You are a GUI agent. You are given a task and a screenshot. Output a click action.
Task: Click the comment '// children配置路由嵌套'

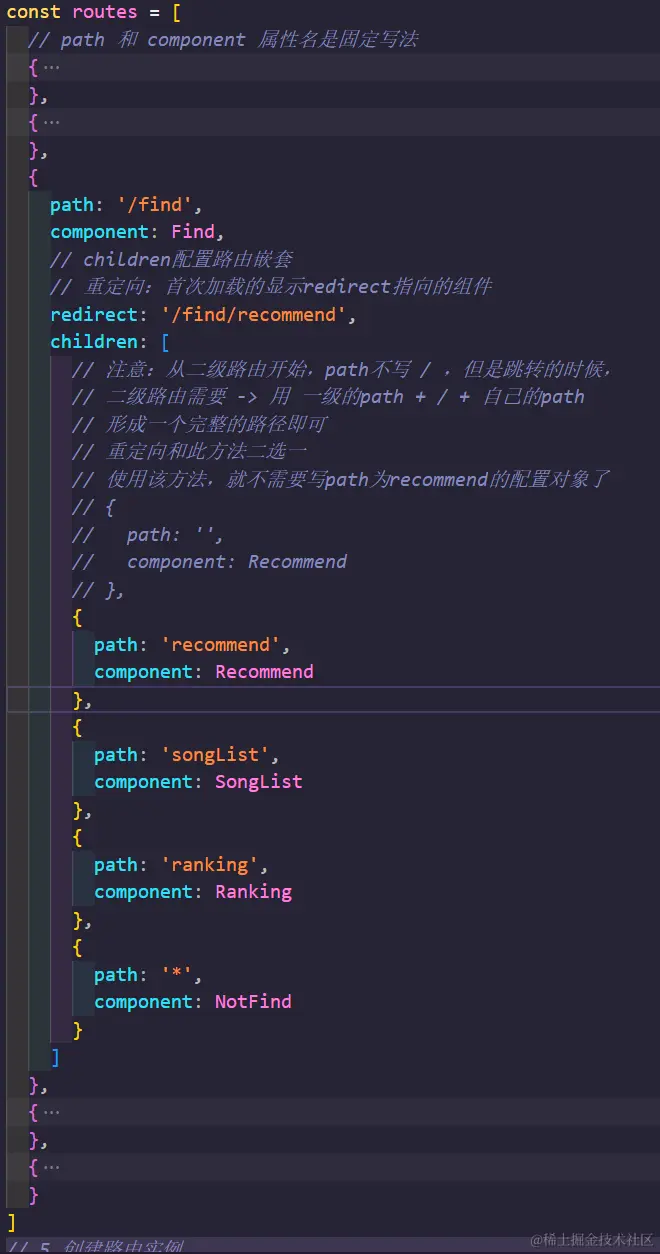(172, 260)
